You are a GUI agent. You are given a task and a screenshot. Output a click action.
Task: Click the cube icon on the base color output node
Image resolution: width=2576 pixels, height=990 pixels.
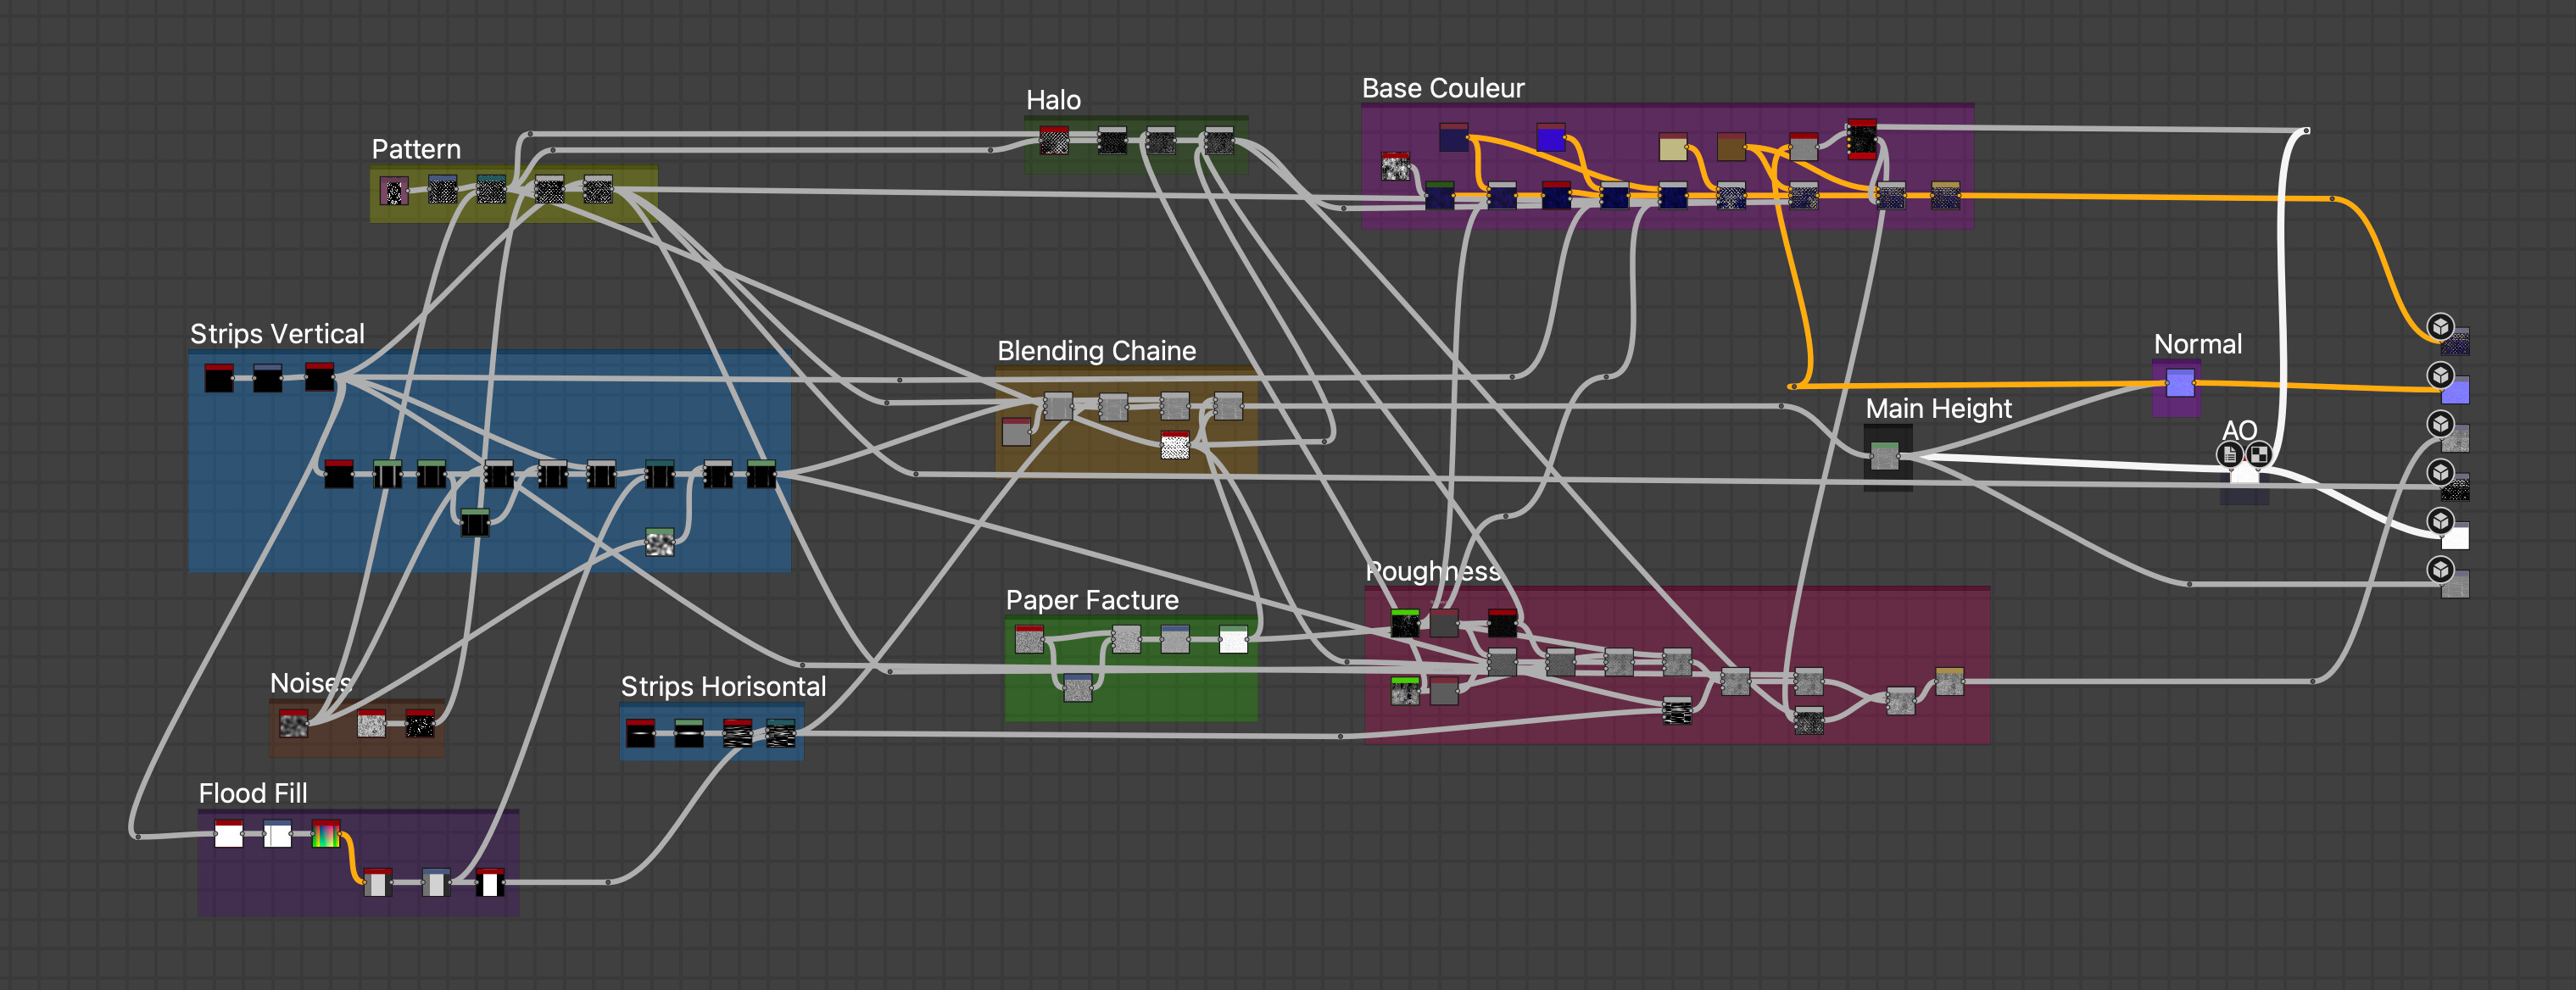click(2440, 326)
